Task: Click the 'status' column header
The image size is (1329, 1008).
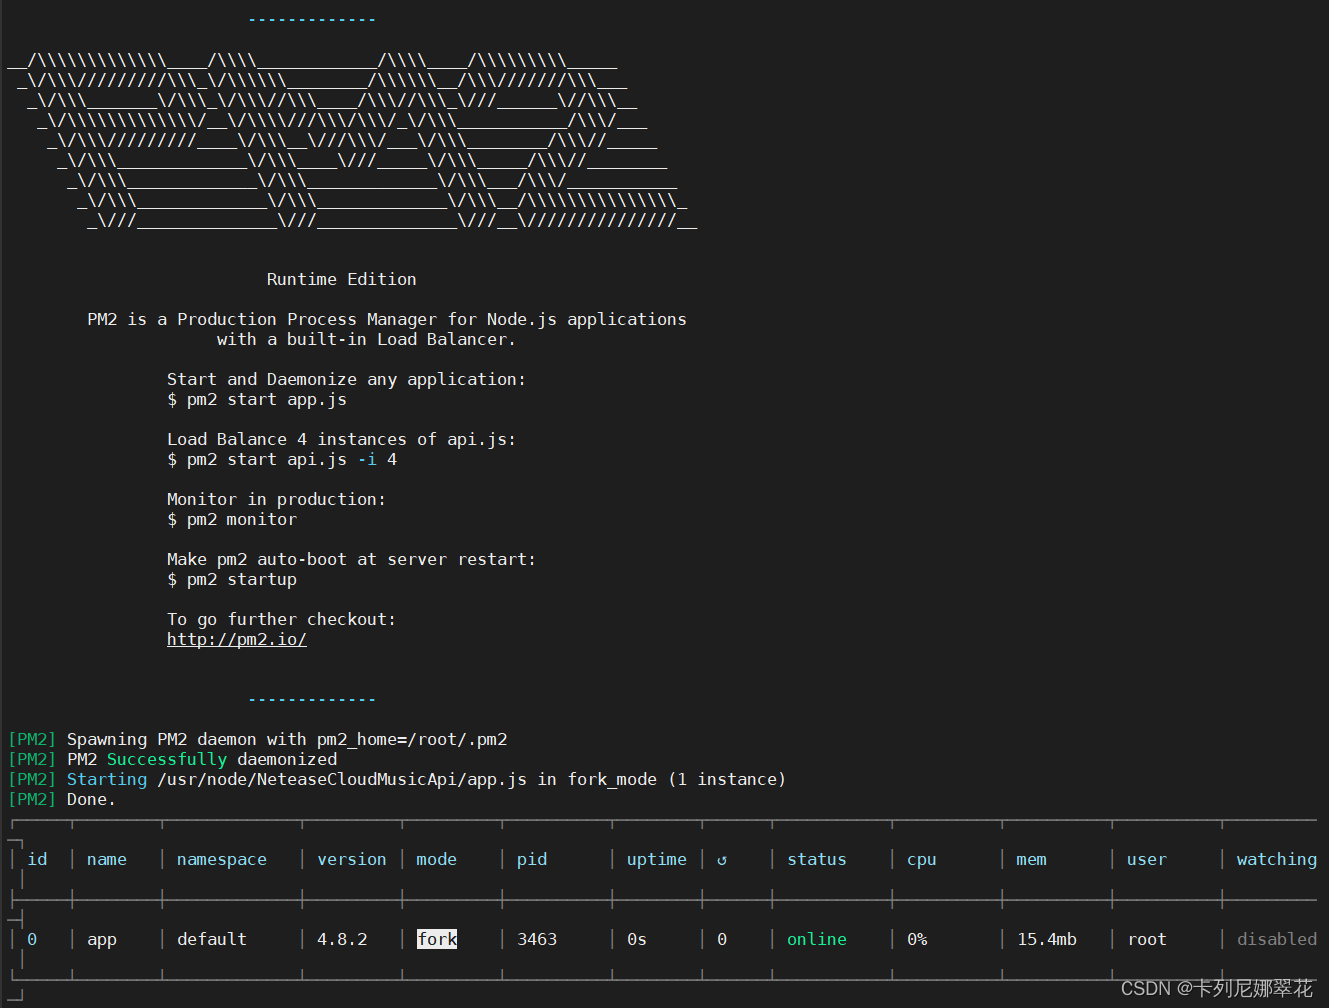Action: (817, 859)
